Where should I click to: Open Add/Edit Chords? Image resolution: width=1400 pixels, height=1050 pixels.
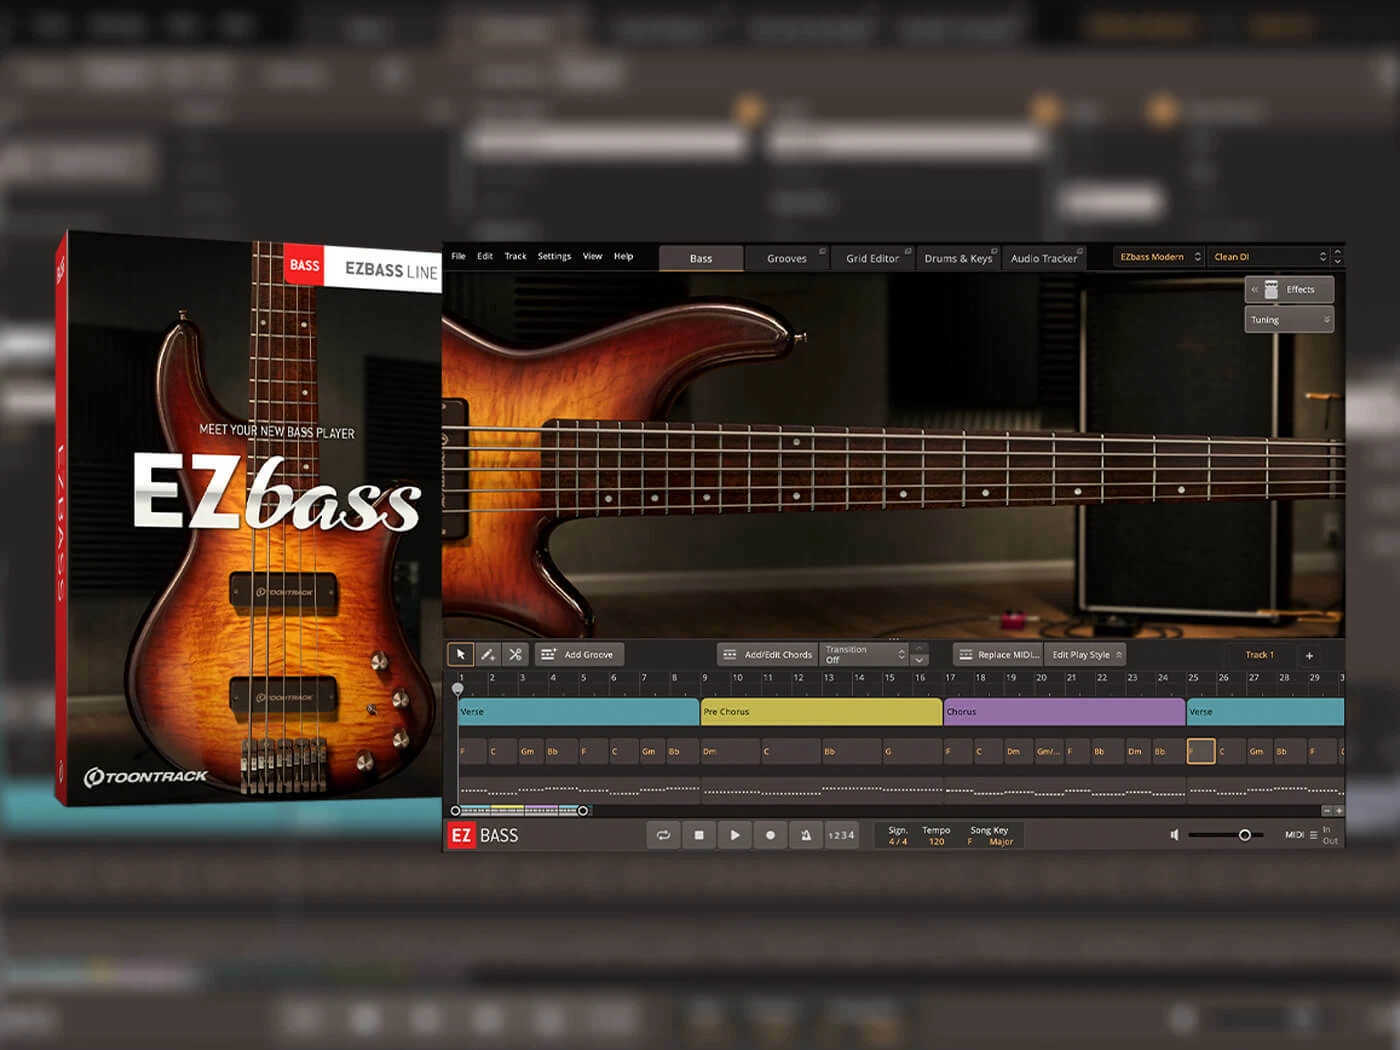point(767,654)
